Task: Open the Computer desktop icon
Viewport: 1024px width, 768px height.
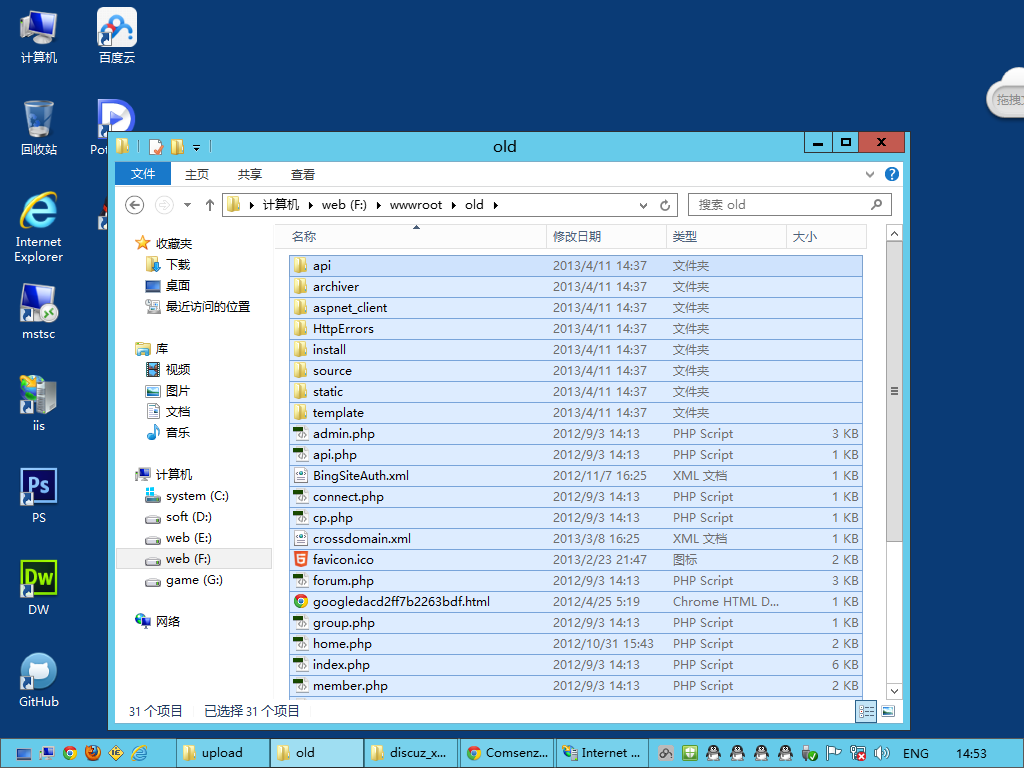Action: point(39,37)
